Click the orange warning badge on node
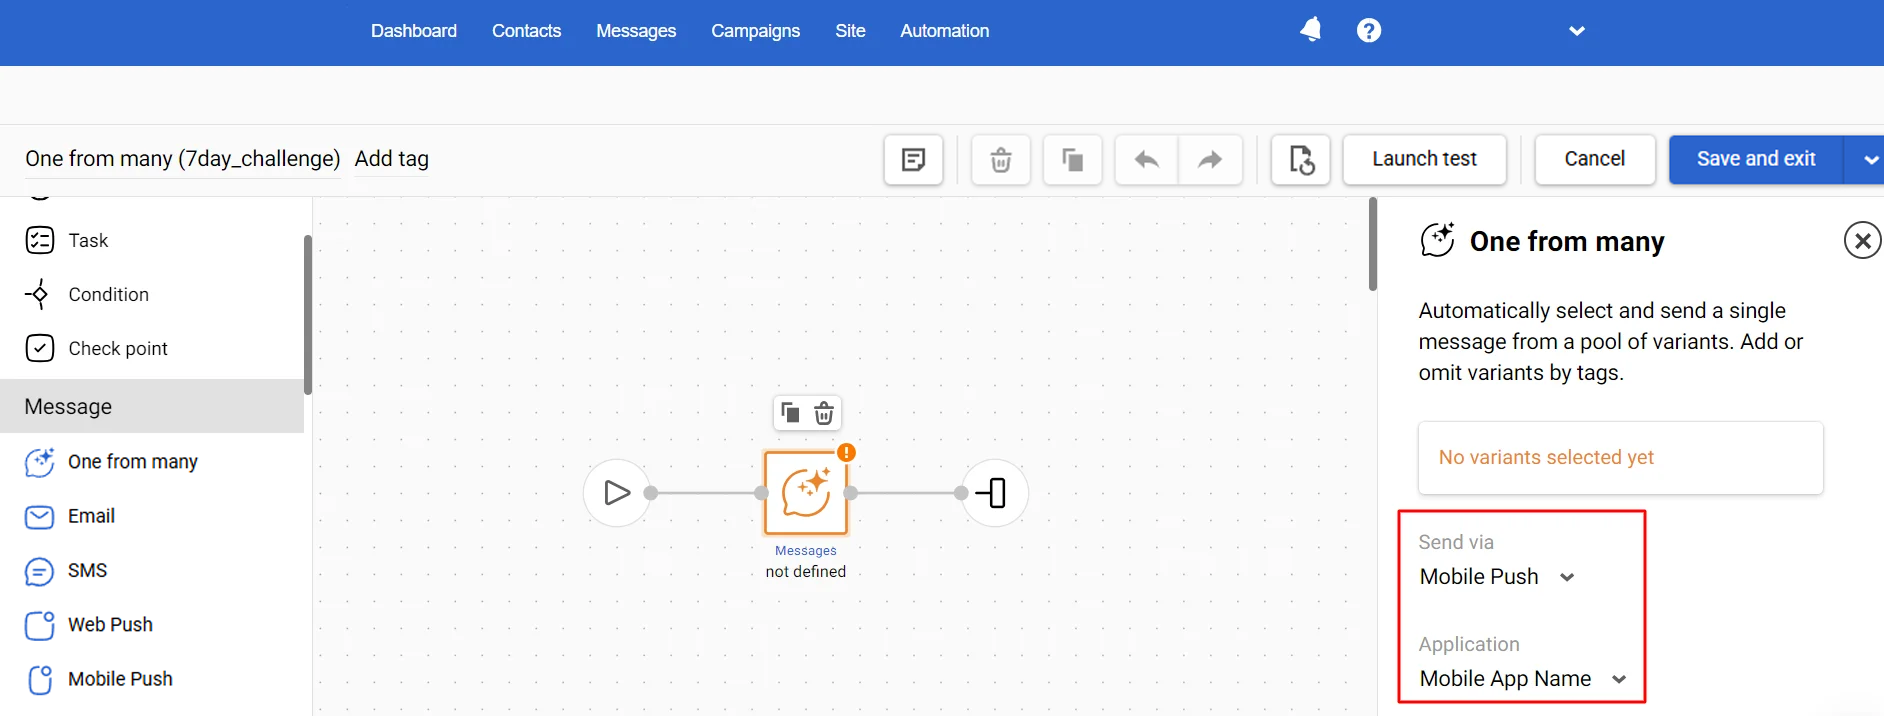Screen dimensions: 1884x716 coord(846,452)
